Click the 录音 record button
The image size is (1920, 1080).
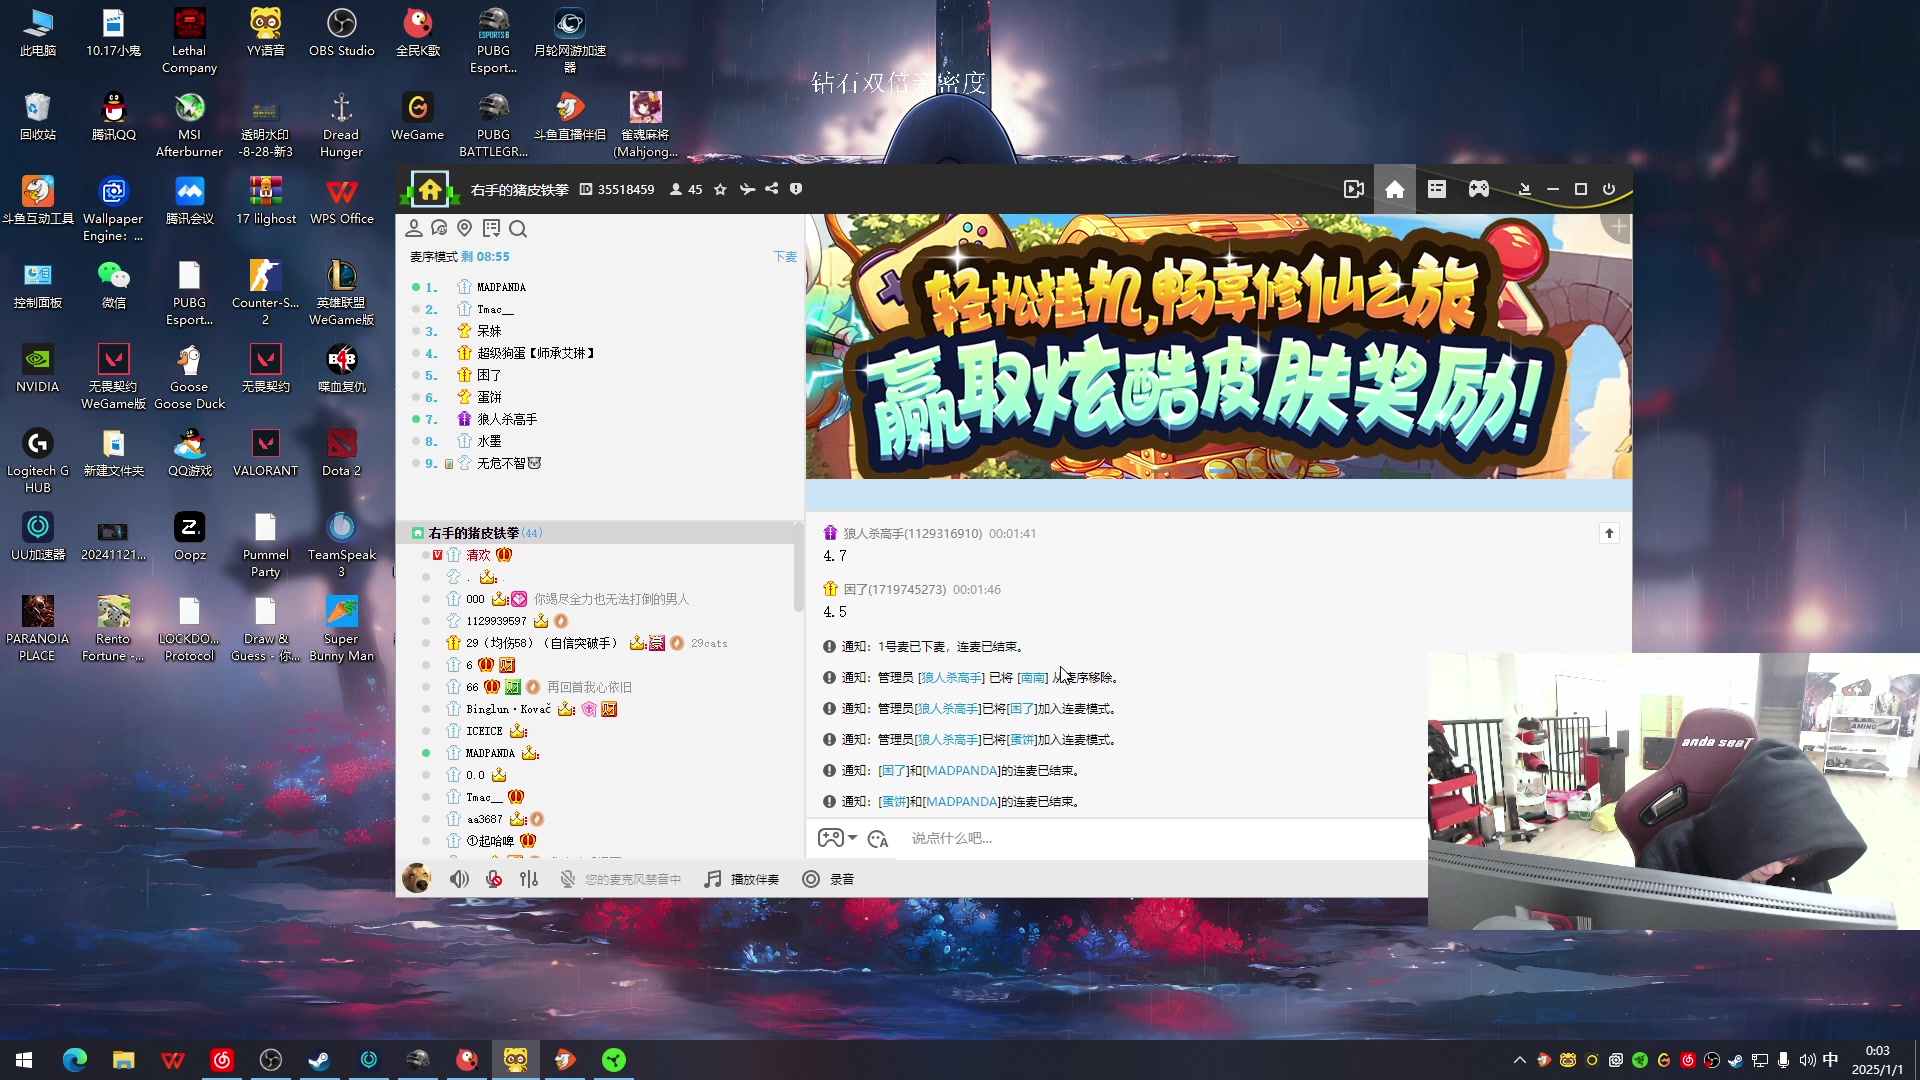click(828, 879)
